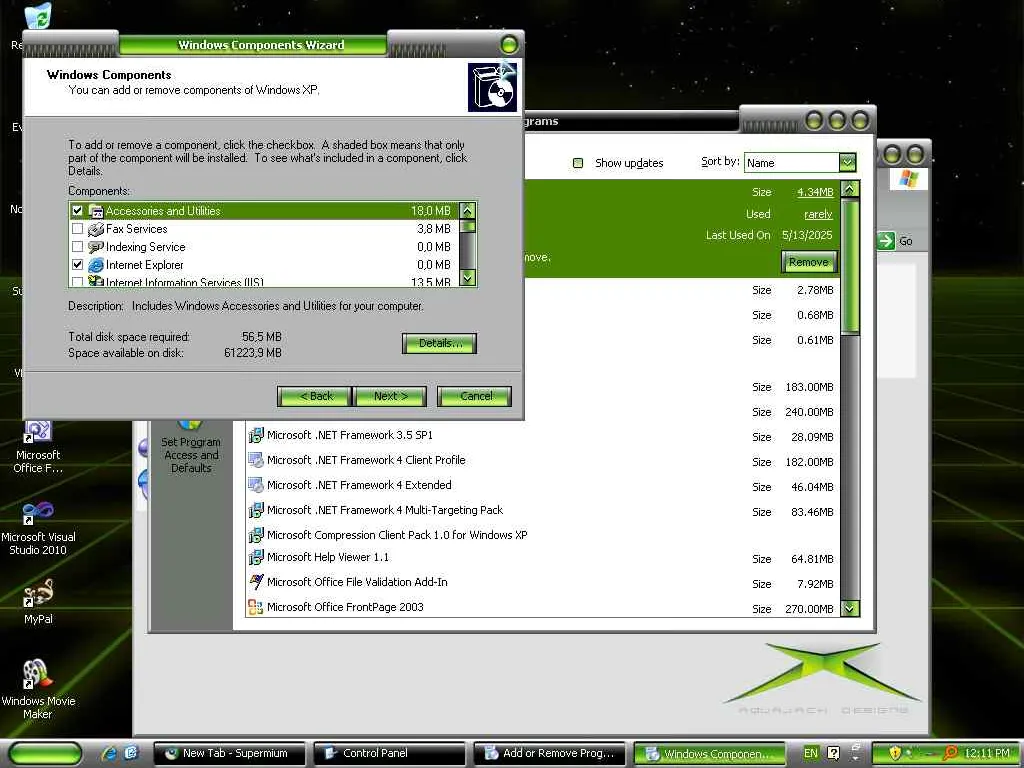The width and height of the screenshot is (1024, 768).
Task: Proceed with the Next button
Action: [x=390, y=396]
